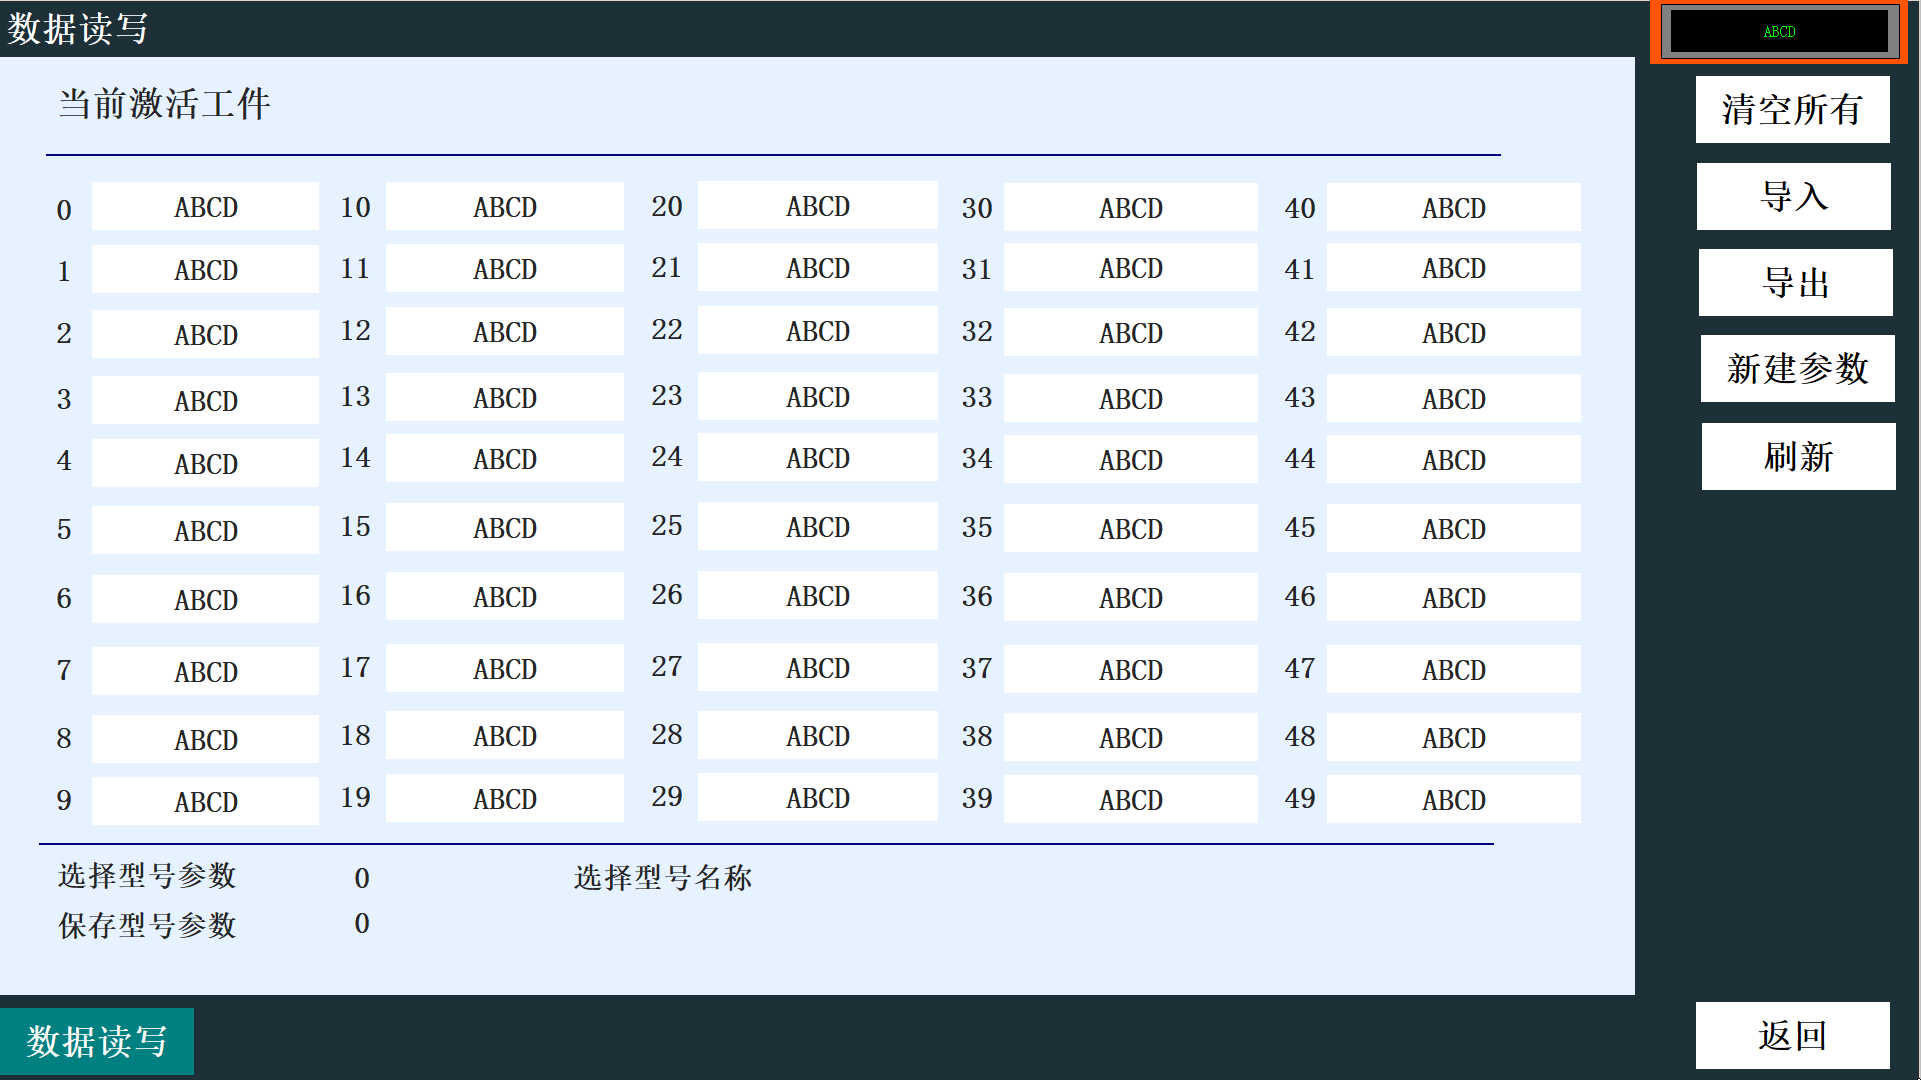Click the ABCD field next to 49
This screenshot has height=1080, width=1921.
pyautogui.click(x=1453, y=800)
